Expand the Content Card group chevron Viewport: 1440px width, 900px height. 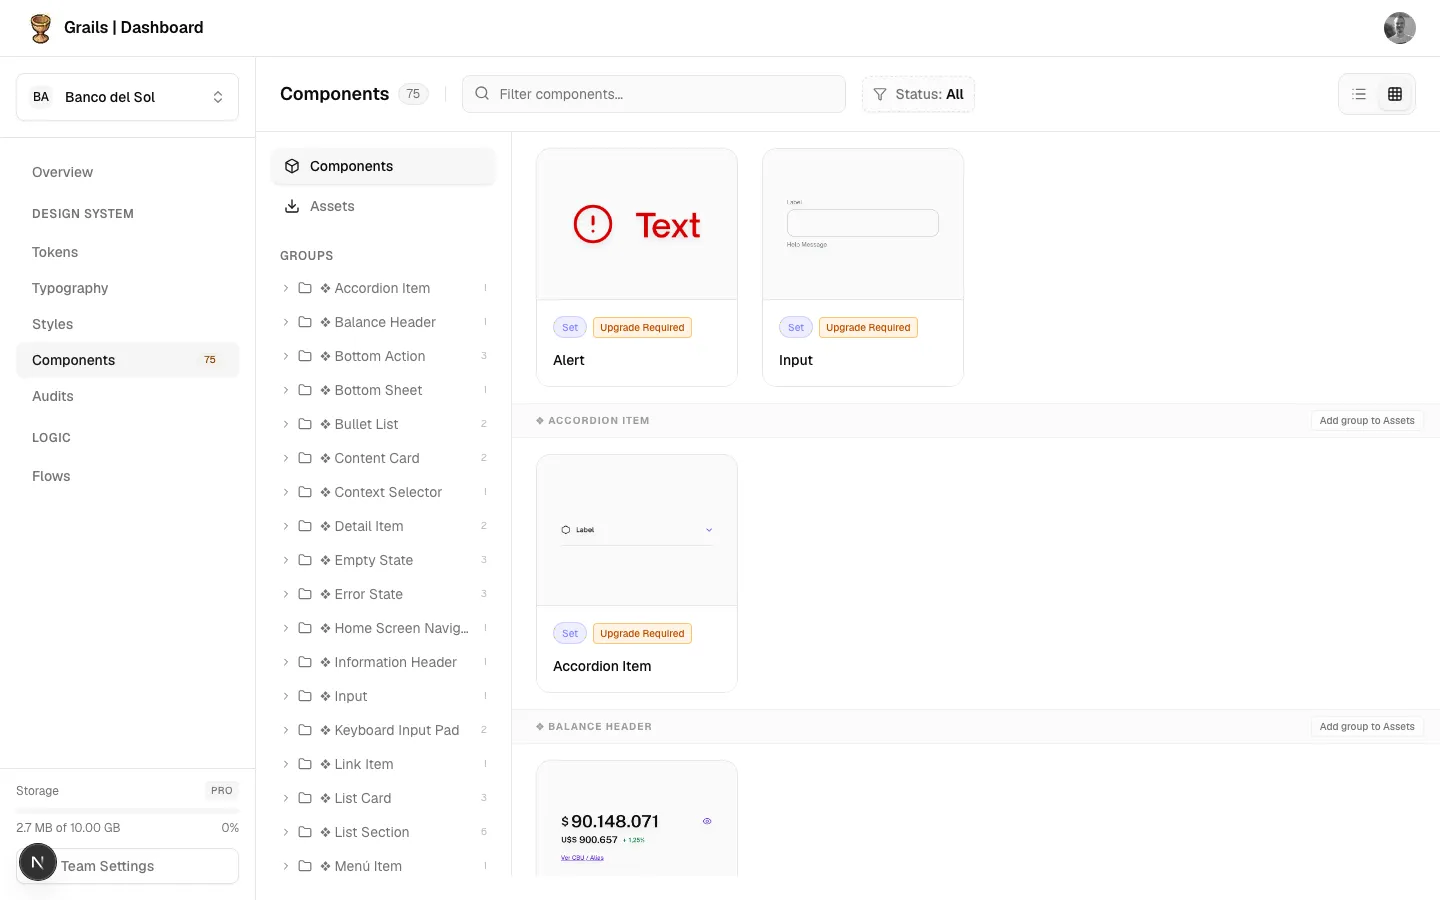[286, 458]
